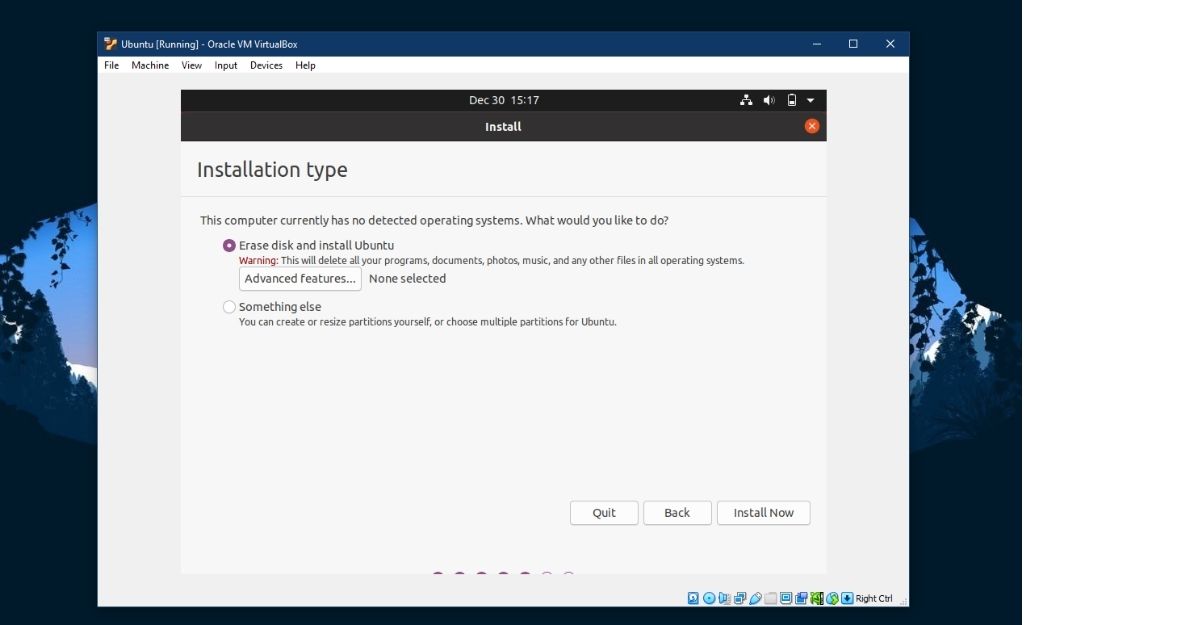Click the red Warning: label

tap(258, 261)
